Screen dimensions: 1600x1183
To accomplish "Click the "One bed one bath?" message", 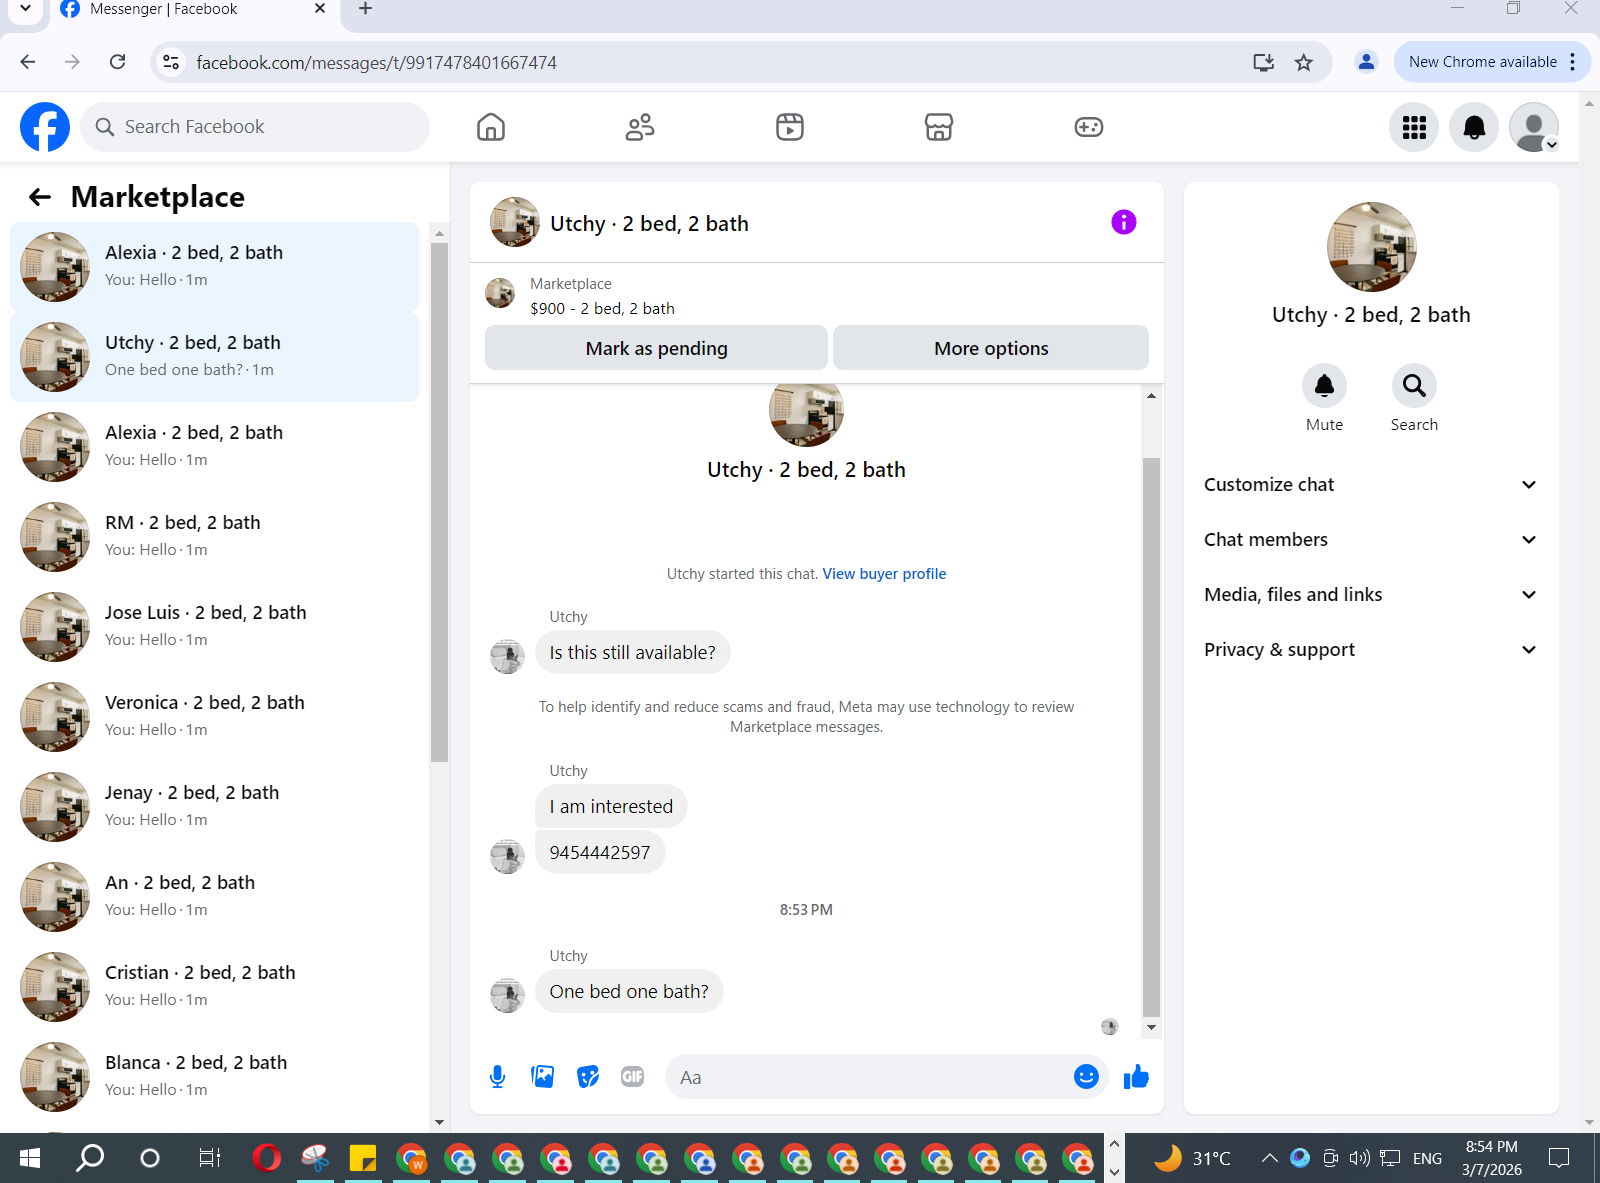I will 629,992.
